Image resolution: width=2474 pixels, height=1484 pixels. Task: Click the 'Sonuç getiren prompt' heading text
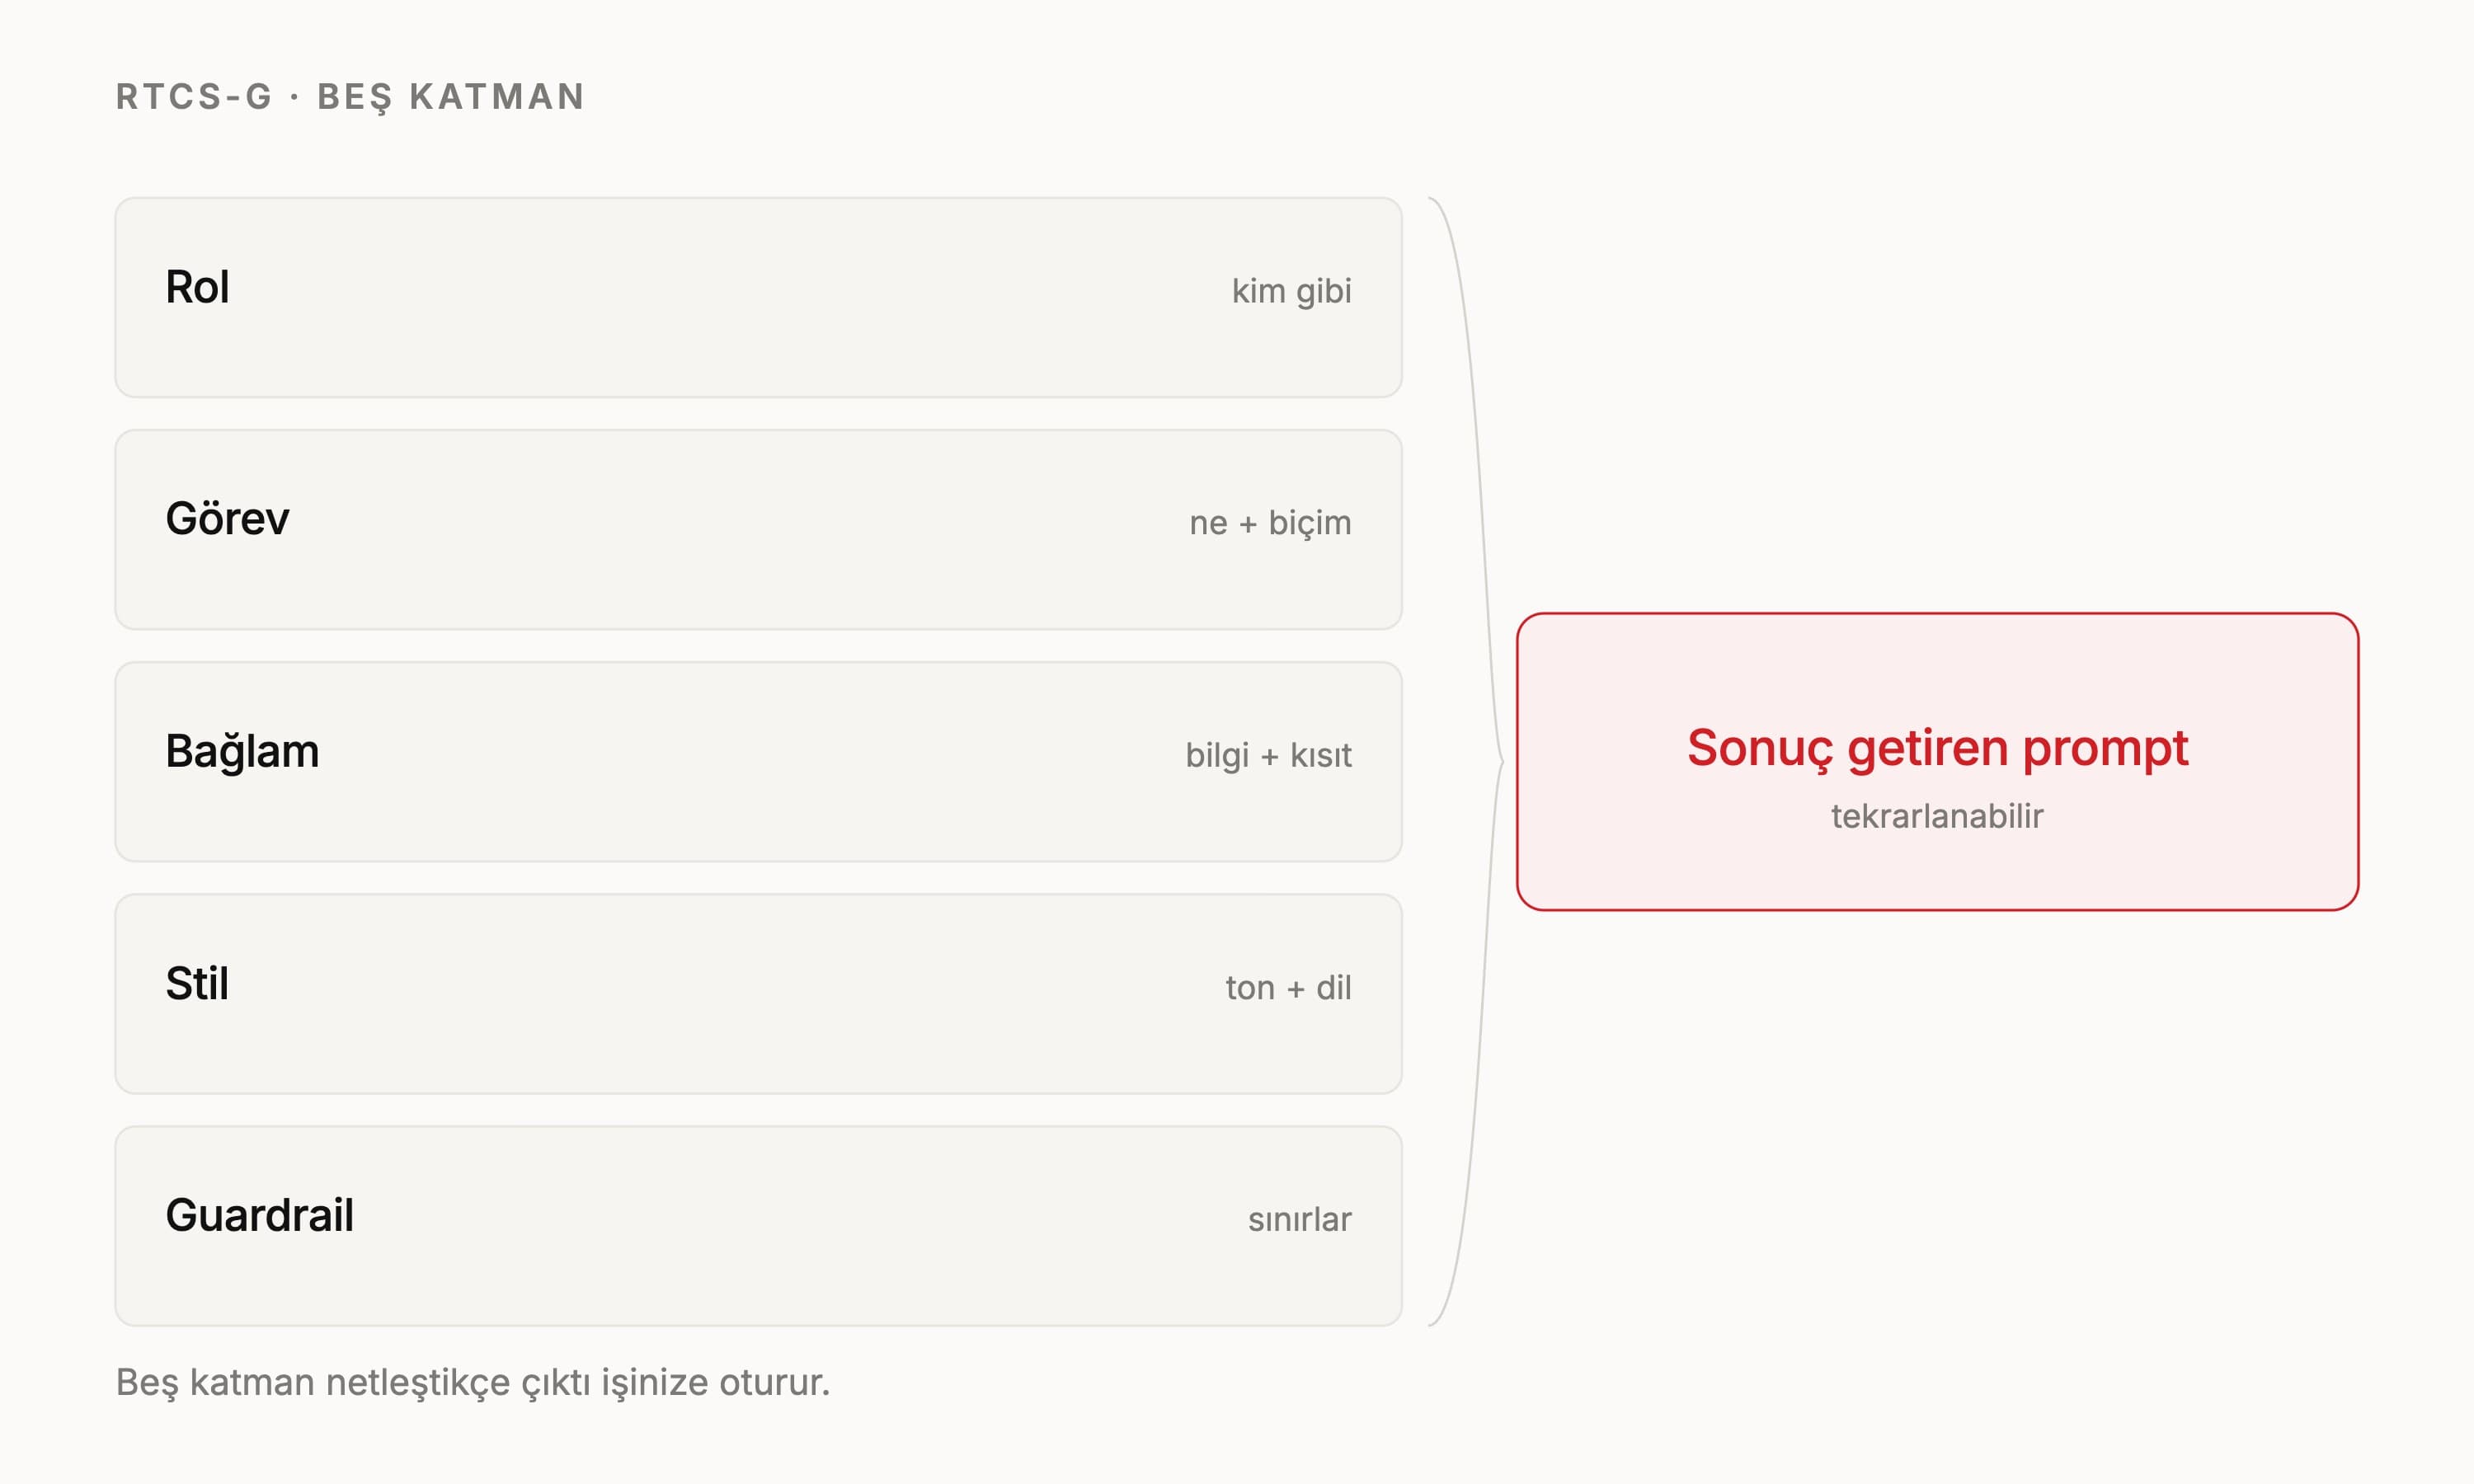click(x=1937, y=748)
